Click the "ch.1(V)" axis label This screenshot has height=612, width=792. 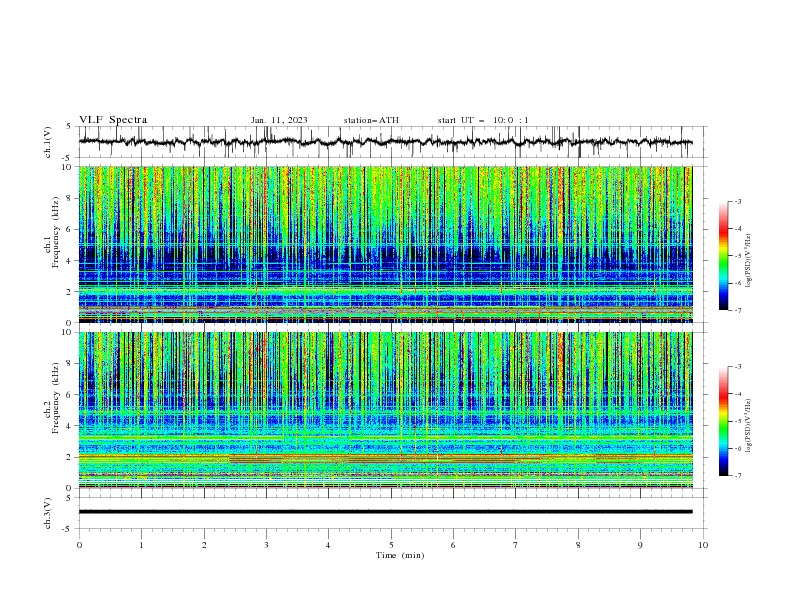click(x=48, y=142)
